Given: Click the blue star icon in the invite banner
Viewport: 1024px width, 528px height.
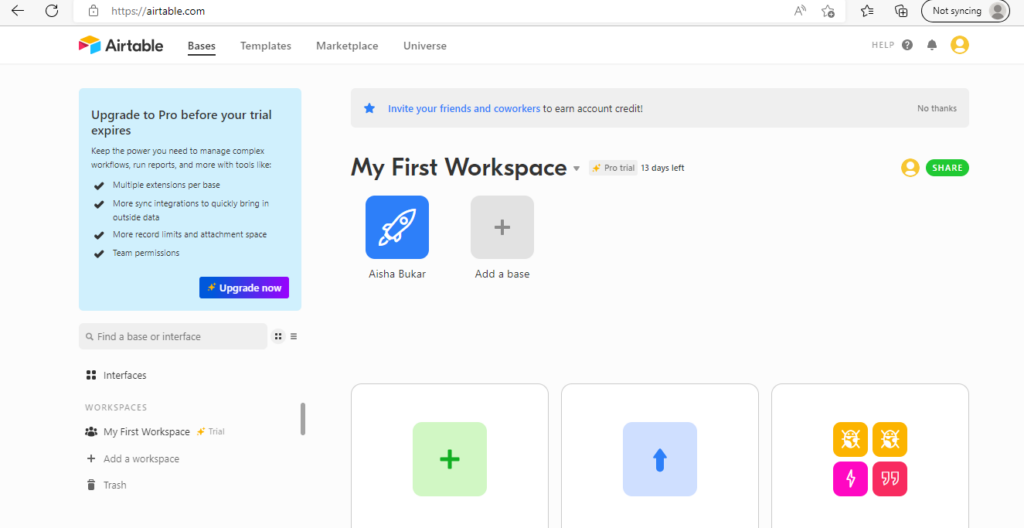Looking at the screenshot, I should point(370,108).
